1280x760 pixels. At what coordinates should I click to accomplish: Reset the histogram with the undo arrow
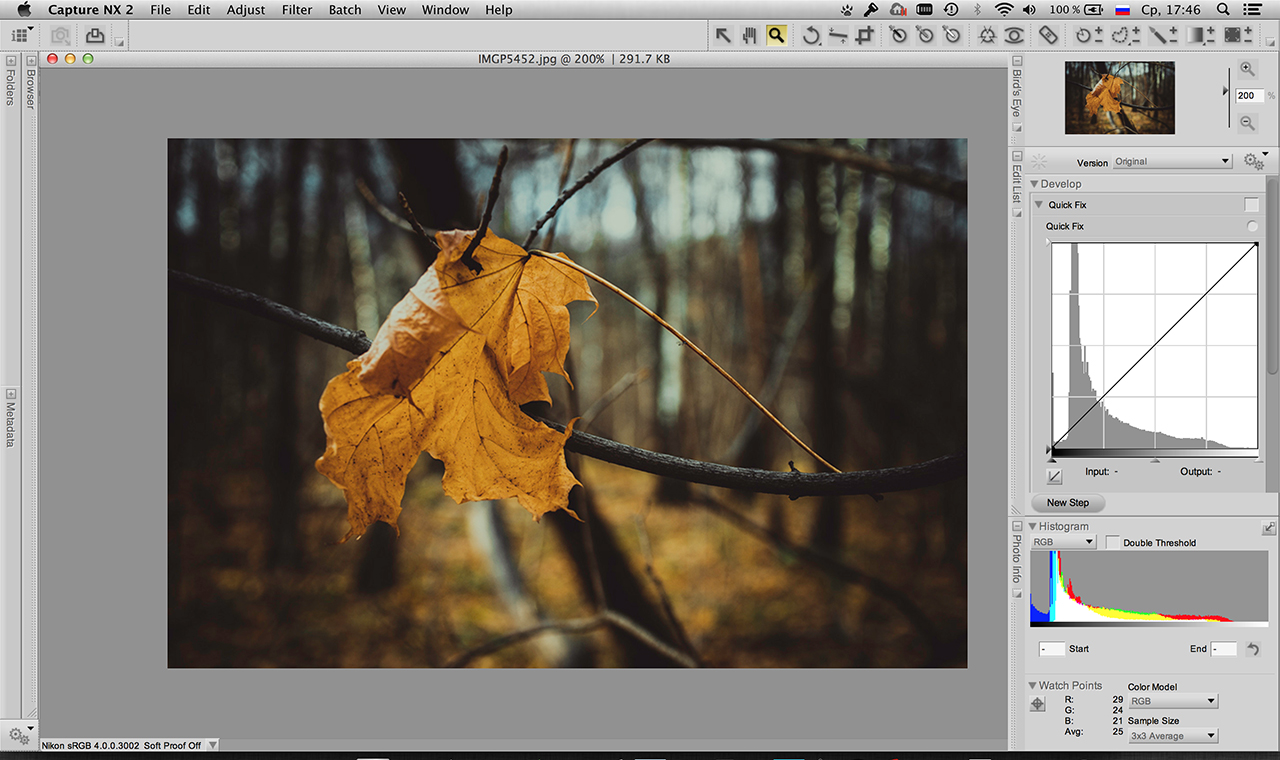1253,649
